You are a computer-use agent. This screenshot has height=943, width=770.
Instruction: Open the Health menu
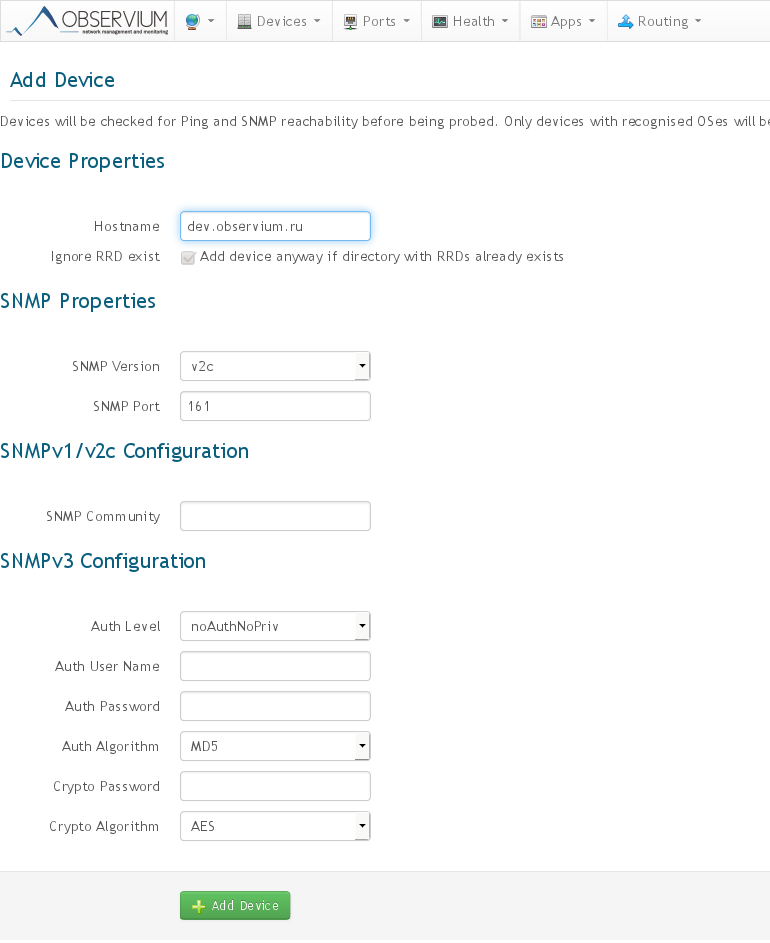pyautogui.click(x=470, y=21)
